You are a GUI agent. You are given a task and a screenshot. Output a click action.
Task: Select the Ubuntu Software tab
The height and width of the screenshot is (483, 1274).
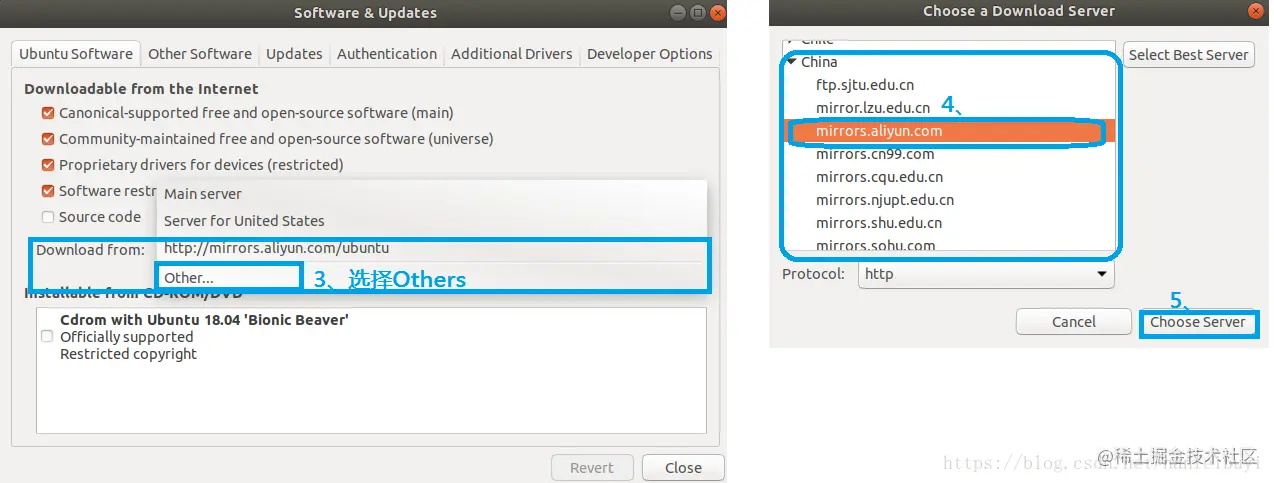pos(76,54)
